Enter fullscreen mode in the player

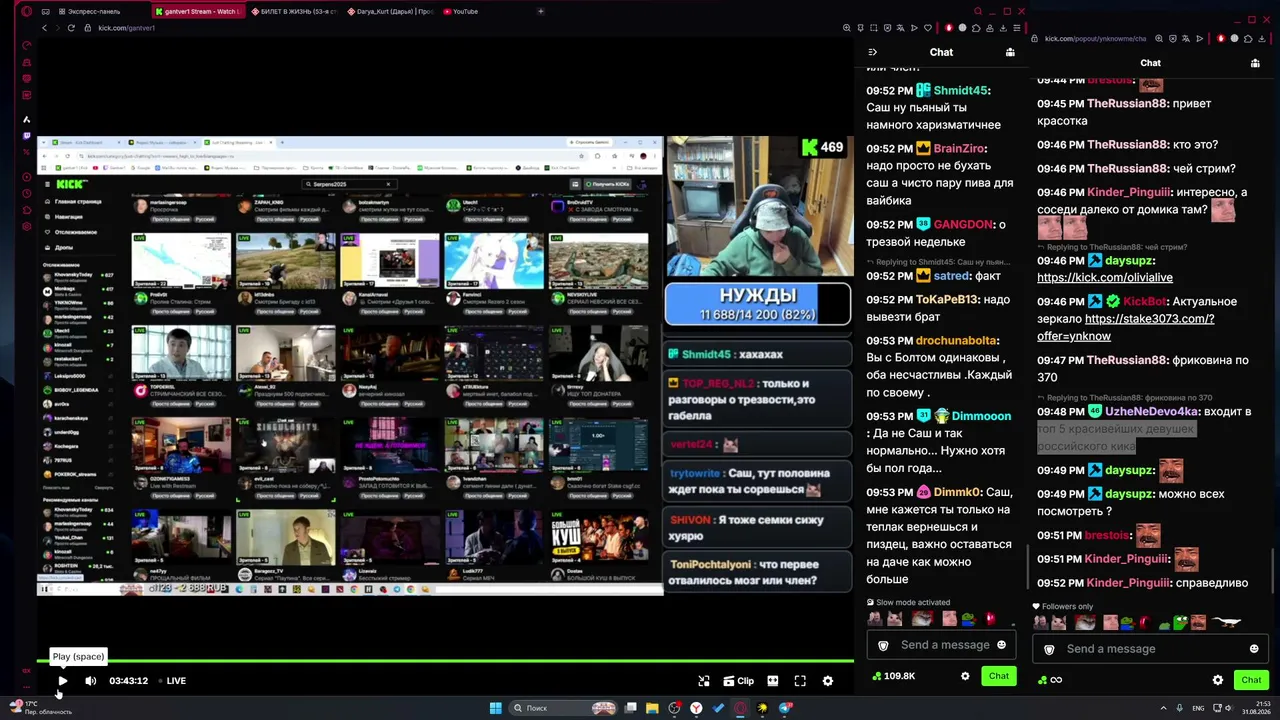pyautogui.click(x=800, y=681)
